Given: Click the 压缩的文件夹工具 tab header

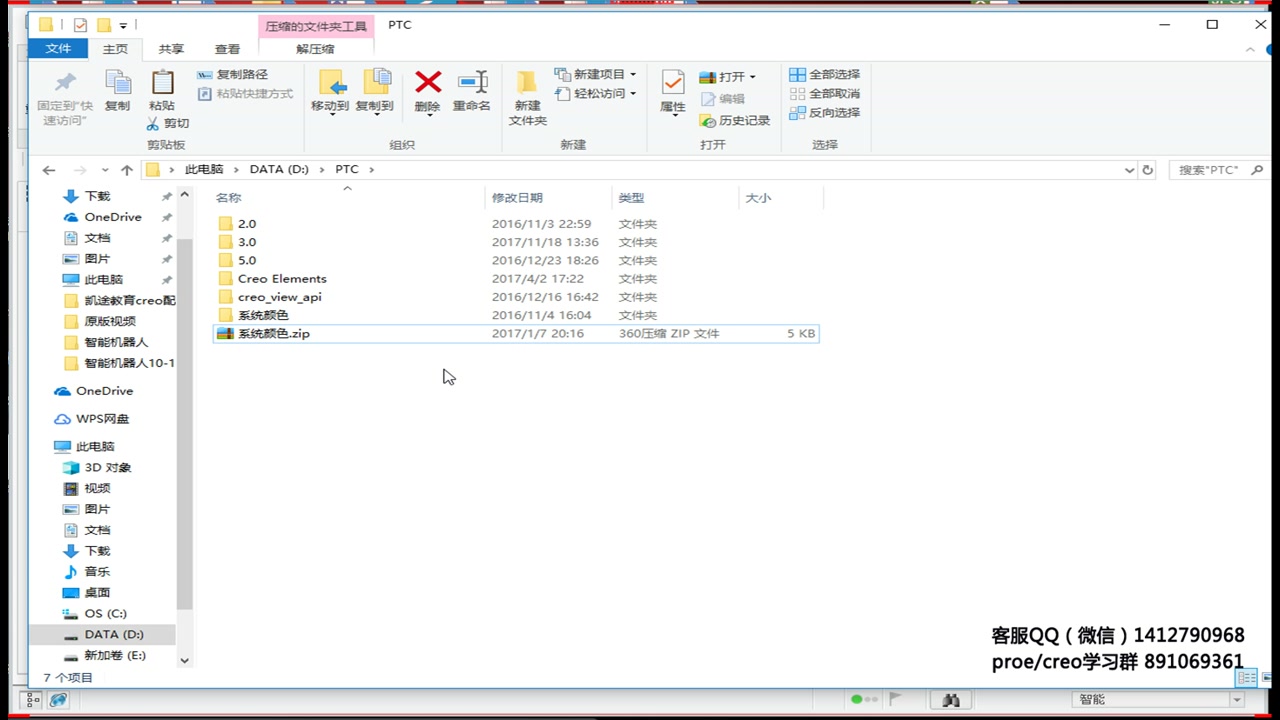Looking at the screenshot, I should click(316, 25).
